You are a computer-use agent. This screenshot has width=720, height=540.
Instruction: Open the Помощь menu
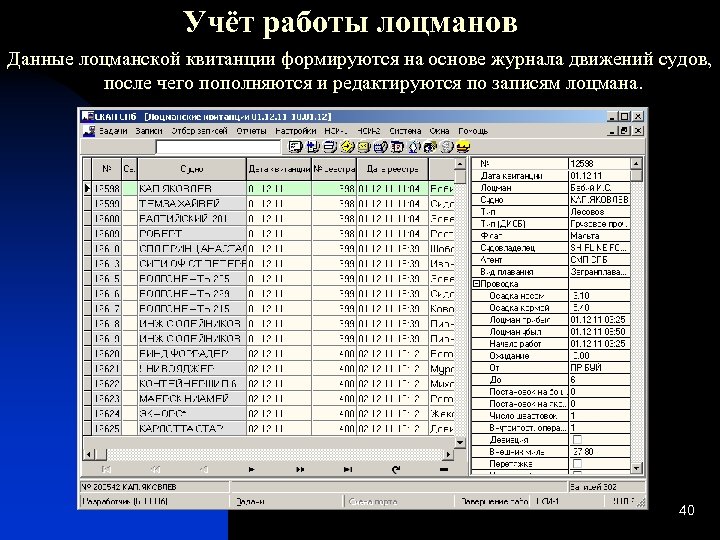[473, 131]
